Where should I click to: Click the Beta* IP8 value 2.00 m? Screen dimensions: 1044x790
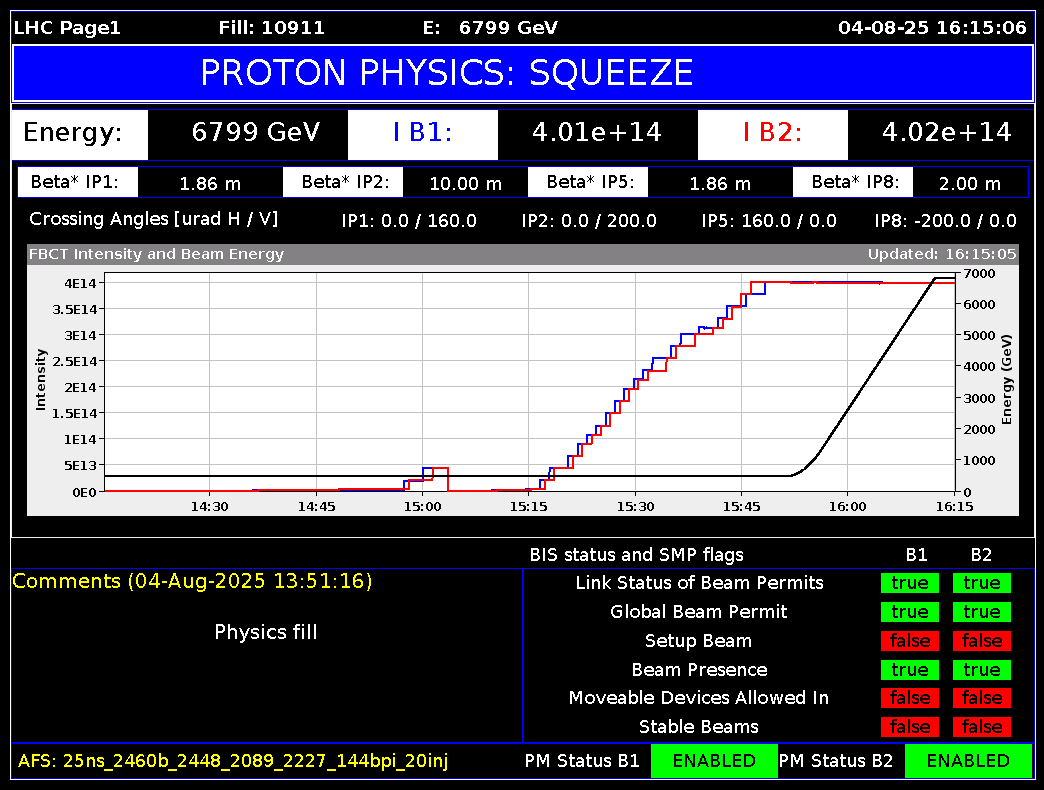[969, 184]
